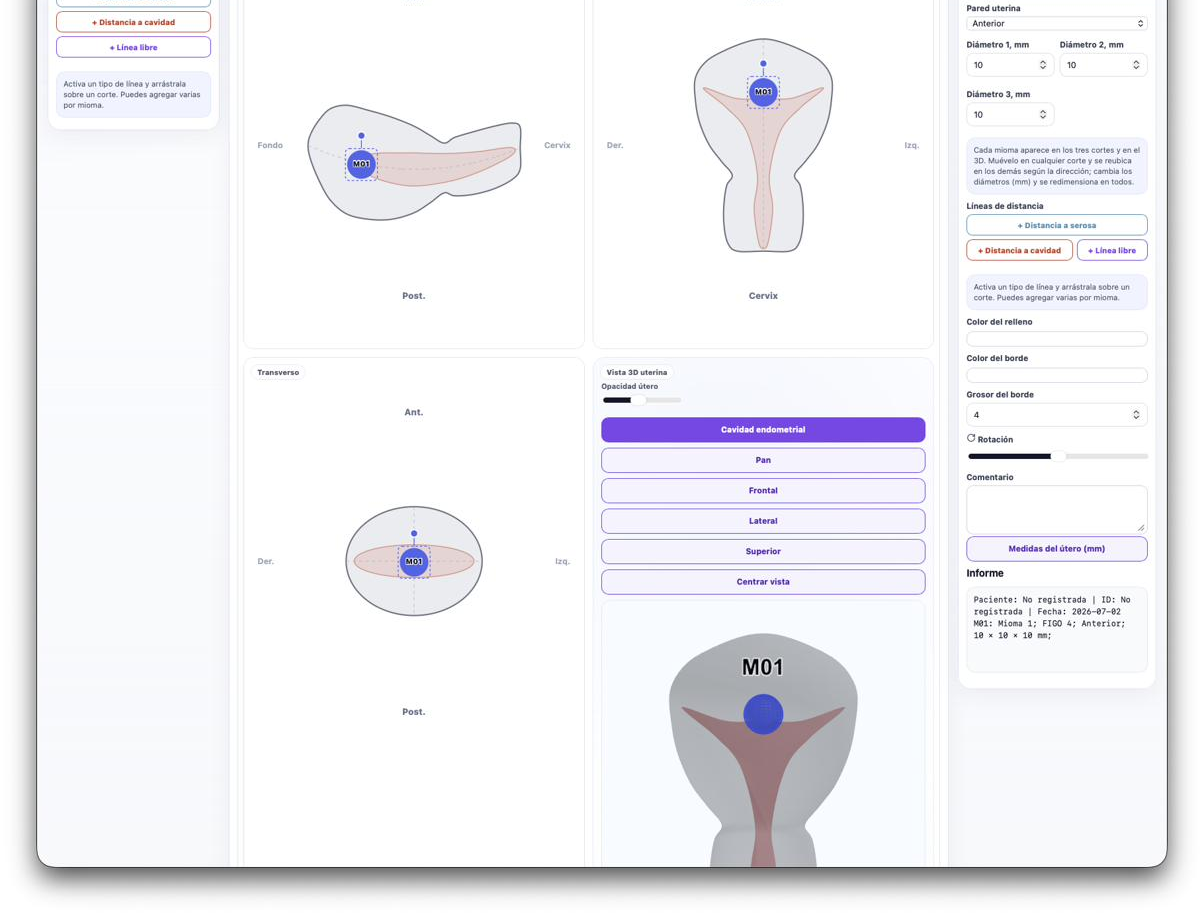Image resolution: width=1204 pixels, height=918 pixels.
Task: Switch 3D view to Frontal
Action: point(763,491)
